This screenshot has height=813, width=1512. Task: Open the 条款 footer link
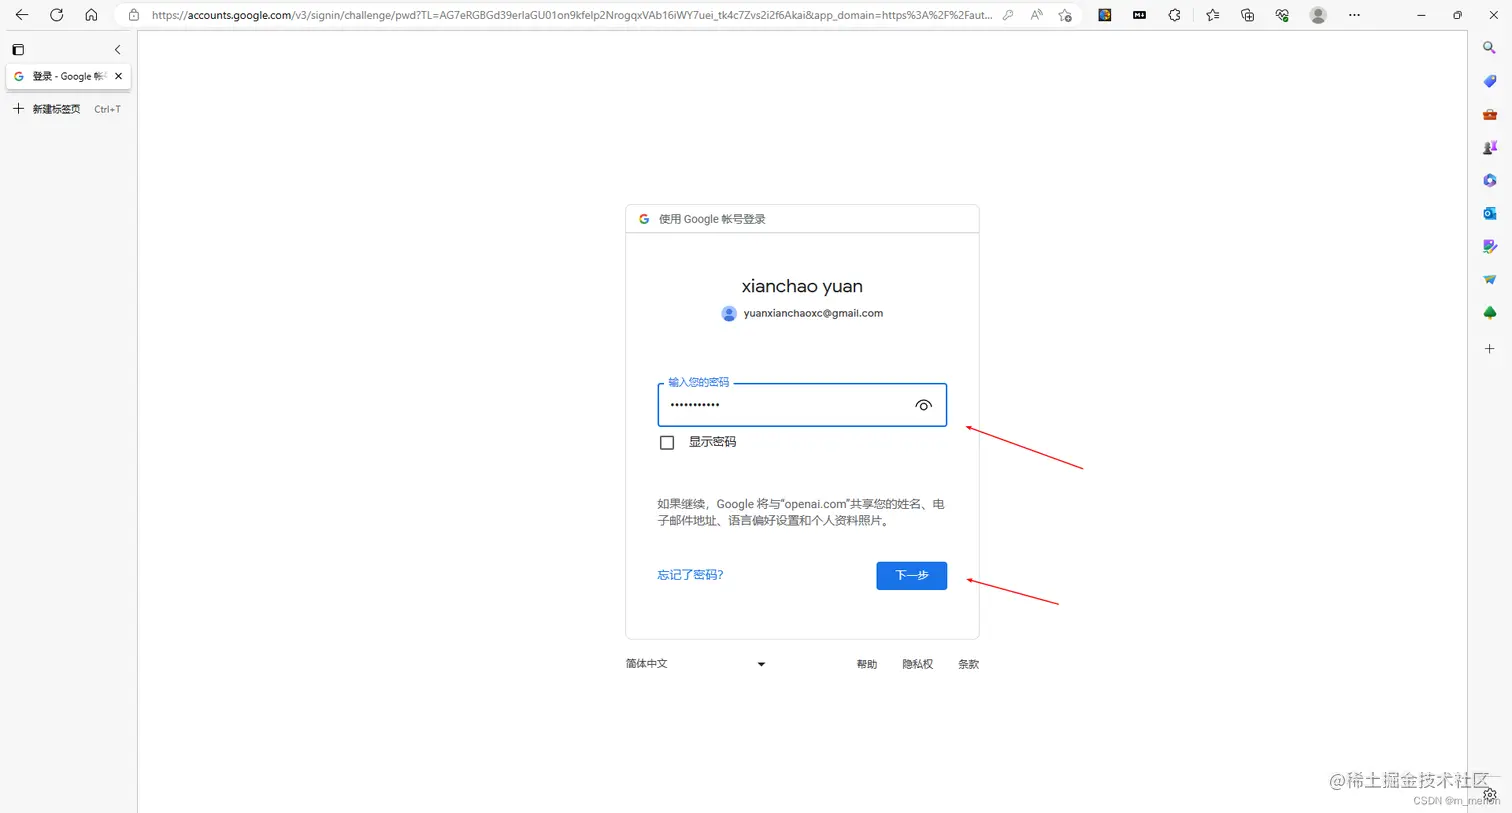click(x=969, y=664)
